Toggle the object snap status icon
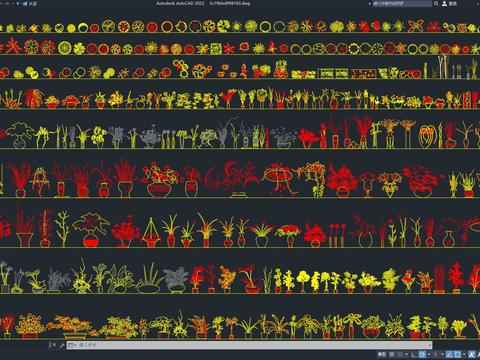Image resolution: width=480 pixels, height=360 pixels. [x=458, y=354]
